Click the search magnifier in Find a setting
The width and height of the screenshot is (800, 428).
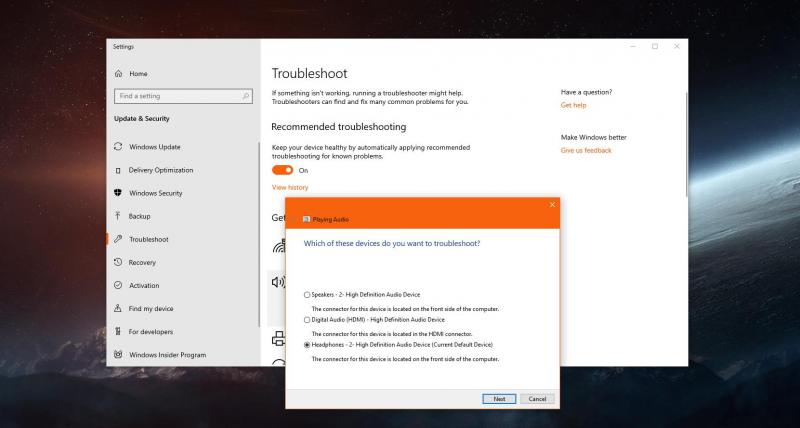pyautogui.click(x=246, y=96)
